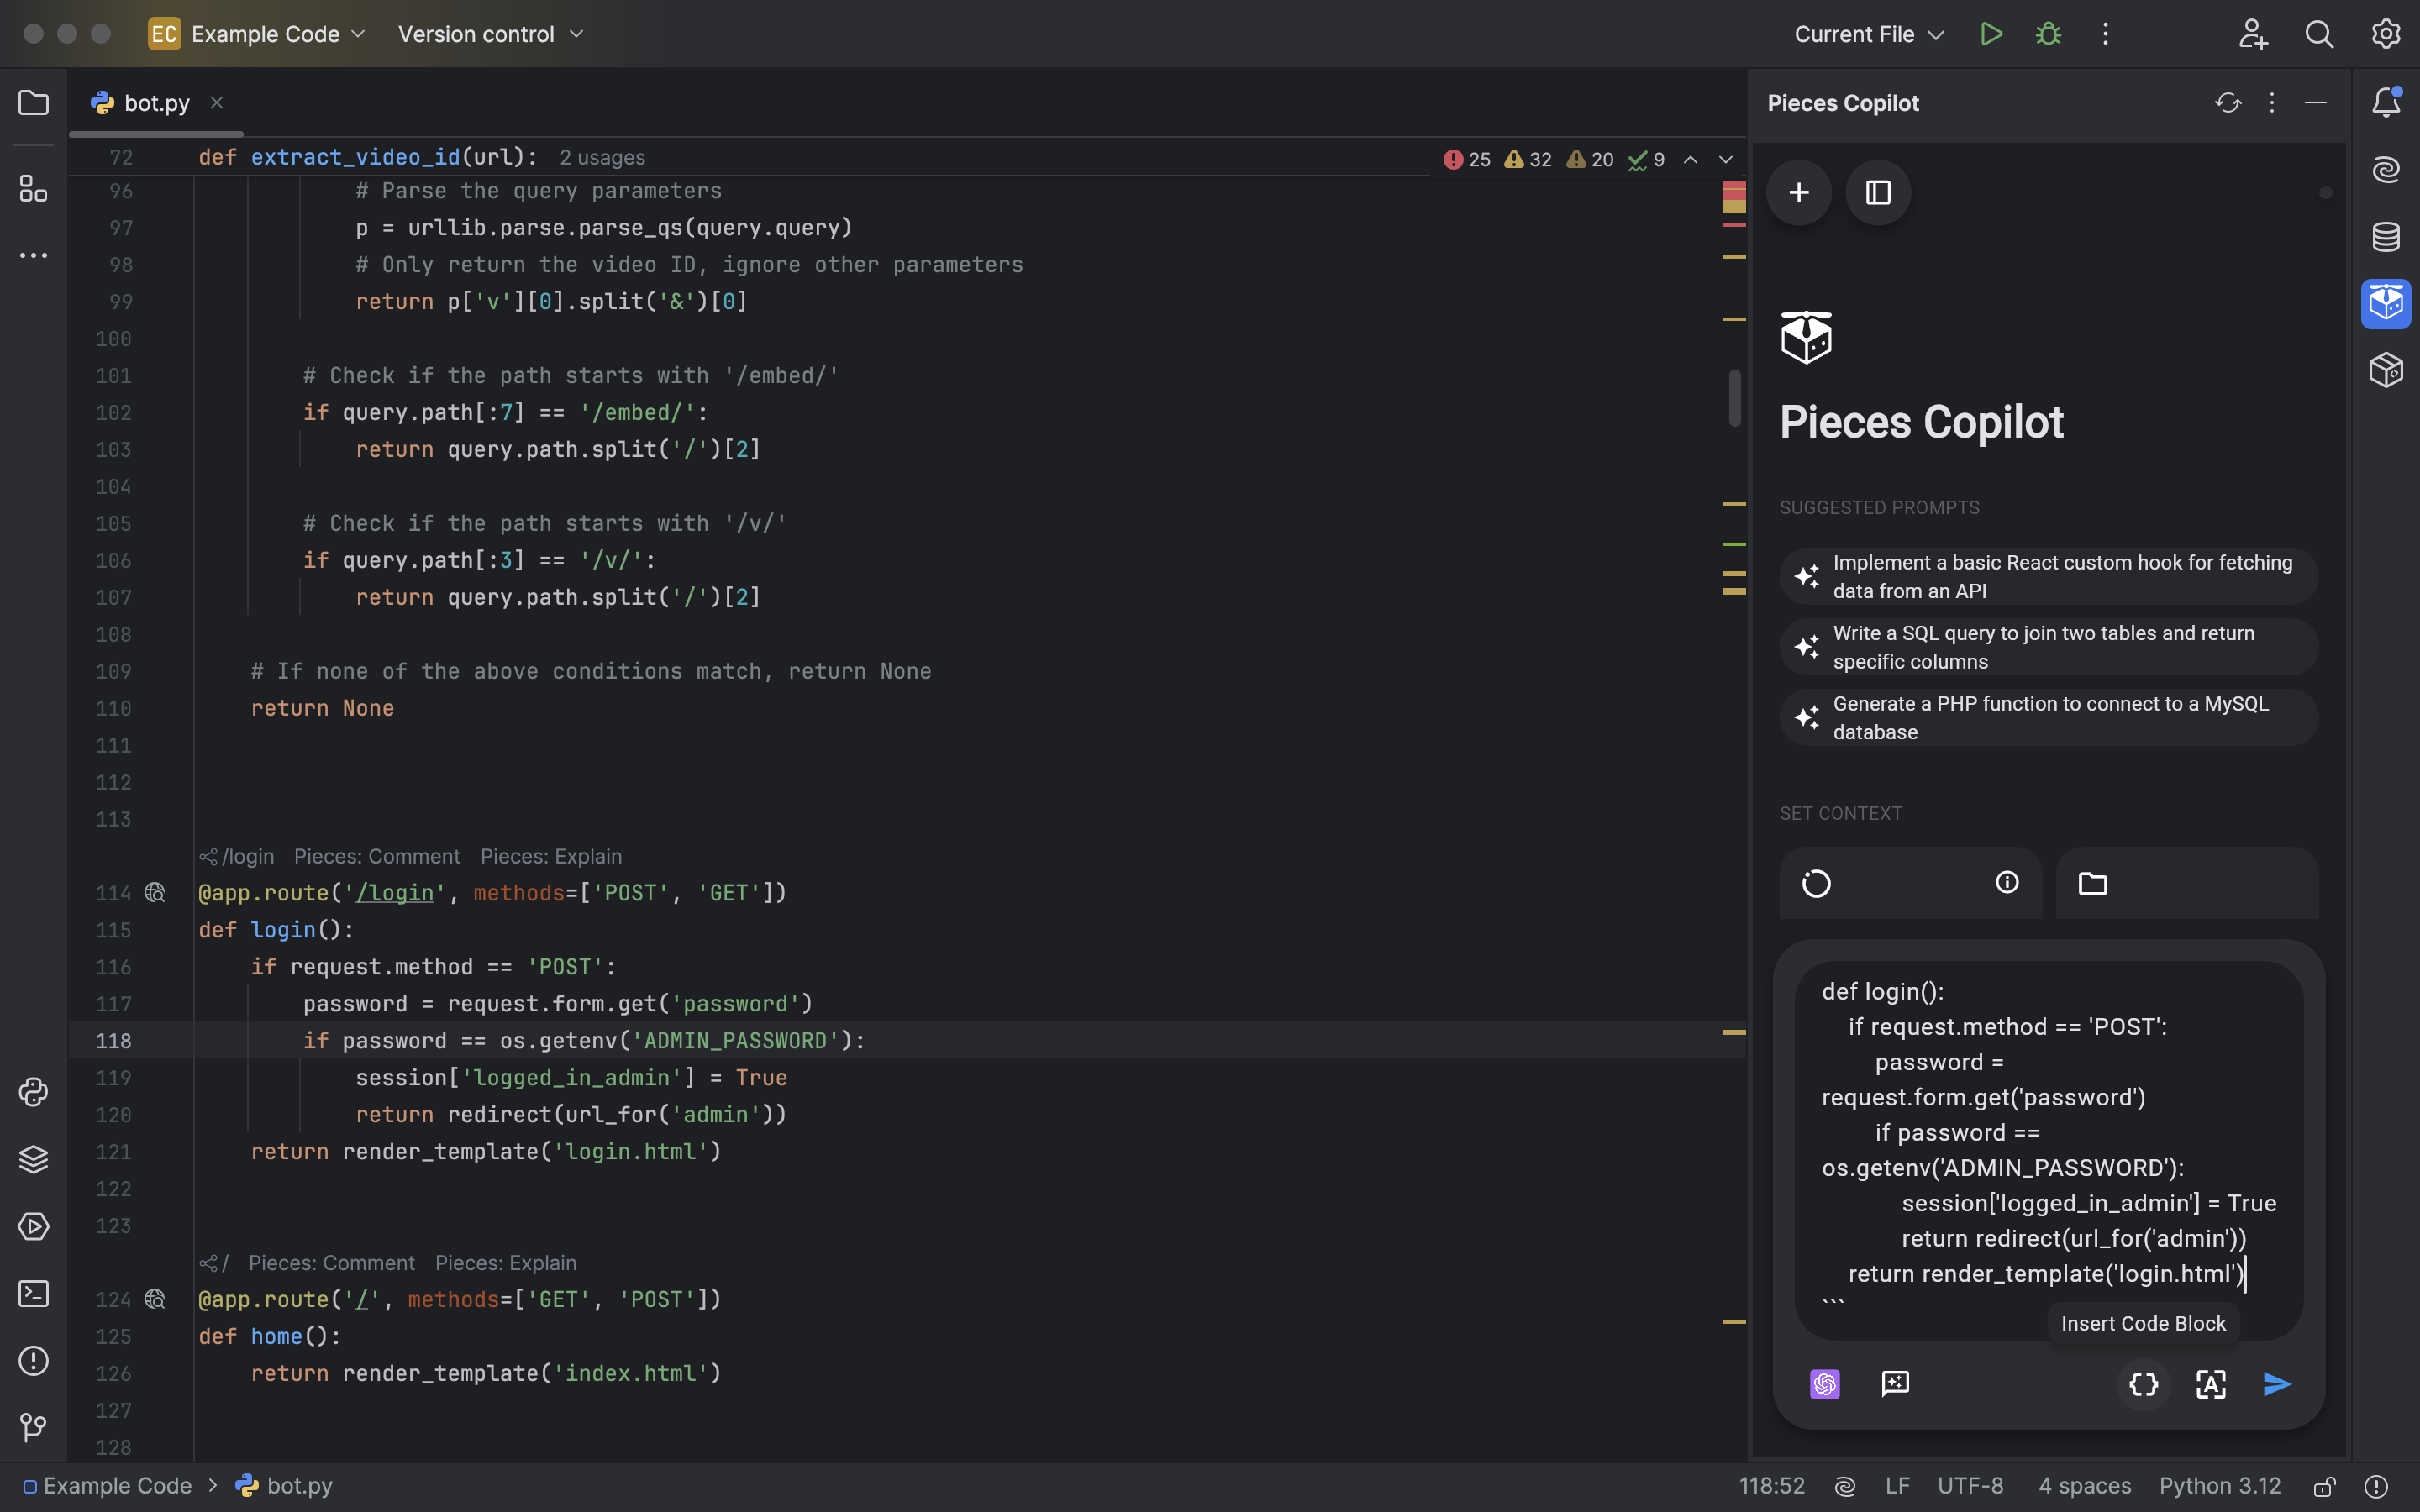The image size is (2420, 1512).
Task: Click Pieces: Comment above home route
Action: point(331,1263)
